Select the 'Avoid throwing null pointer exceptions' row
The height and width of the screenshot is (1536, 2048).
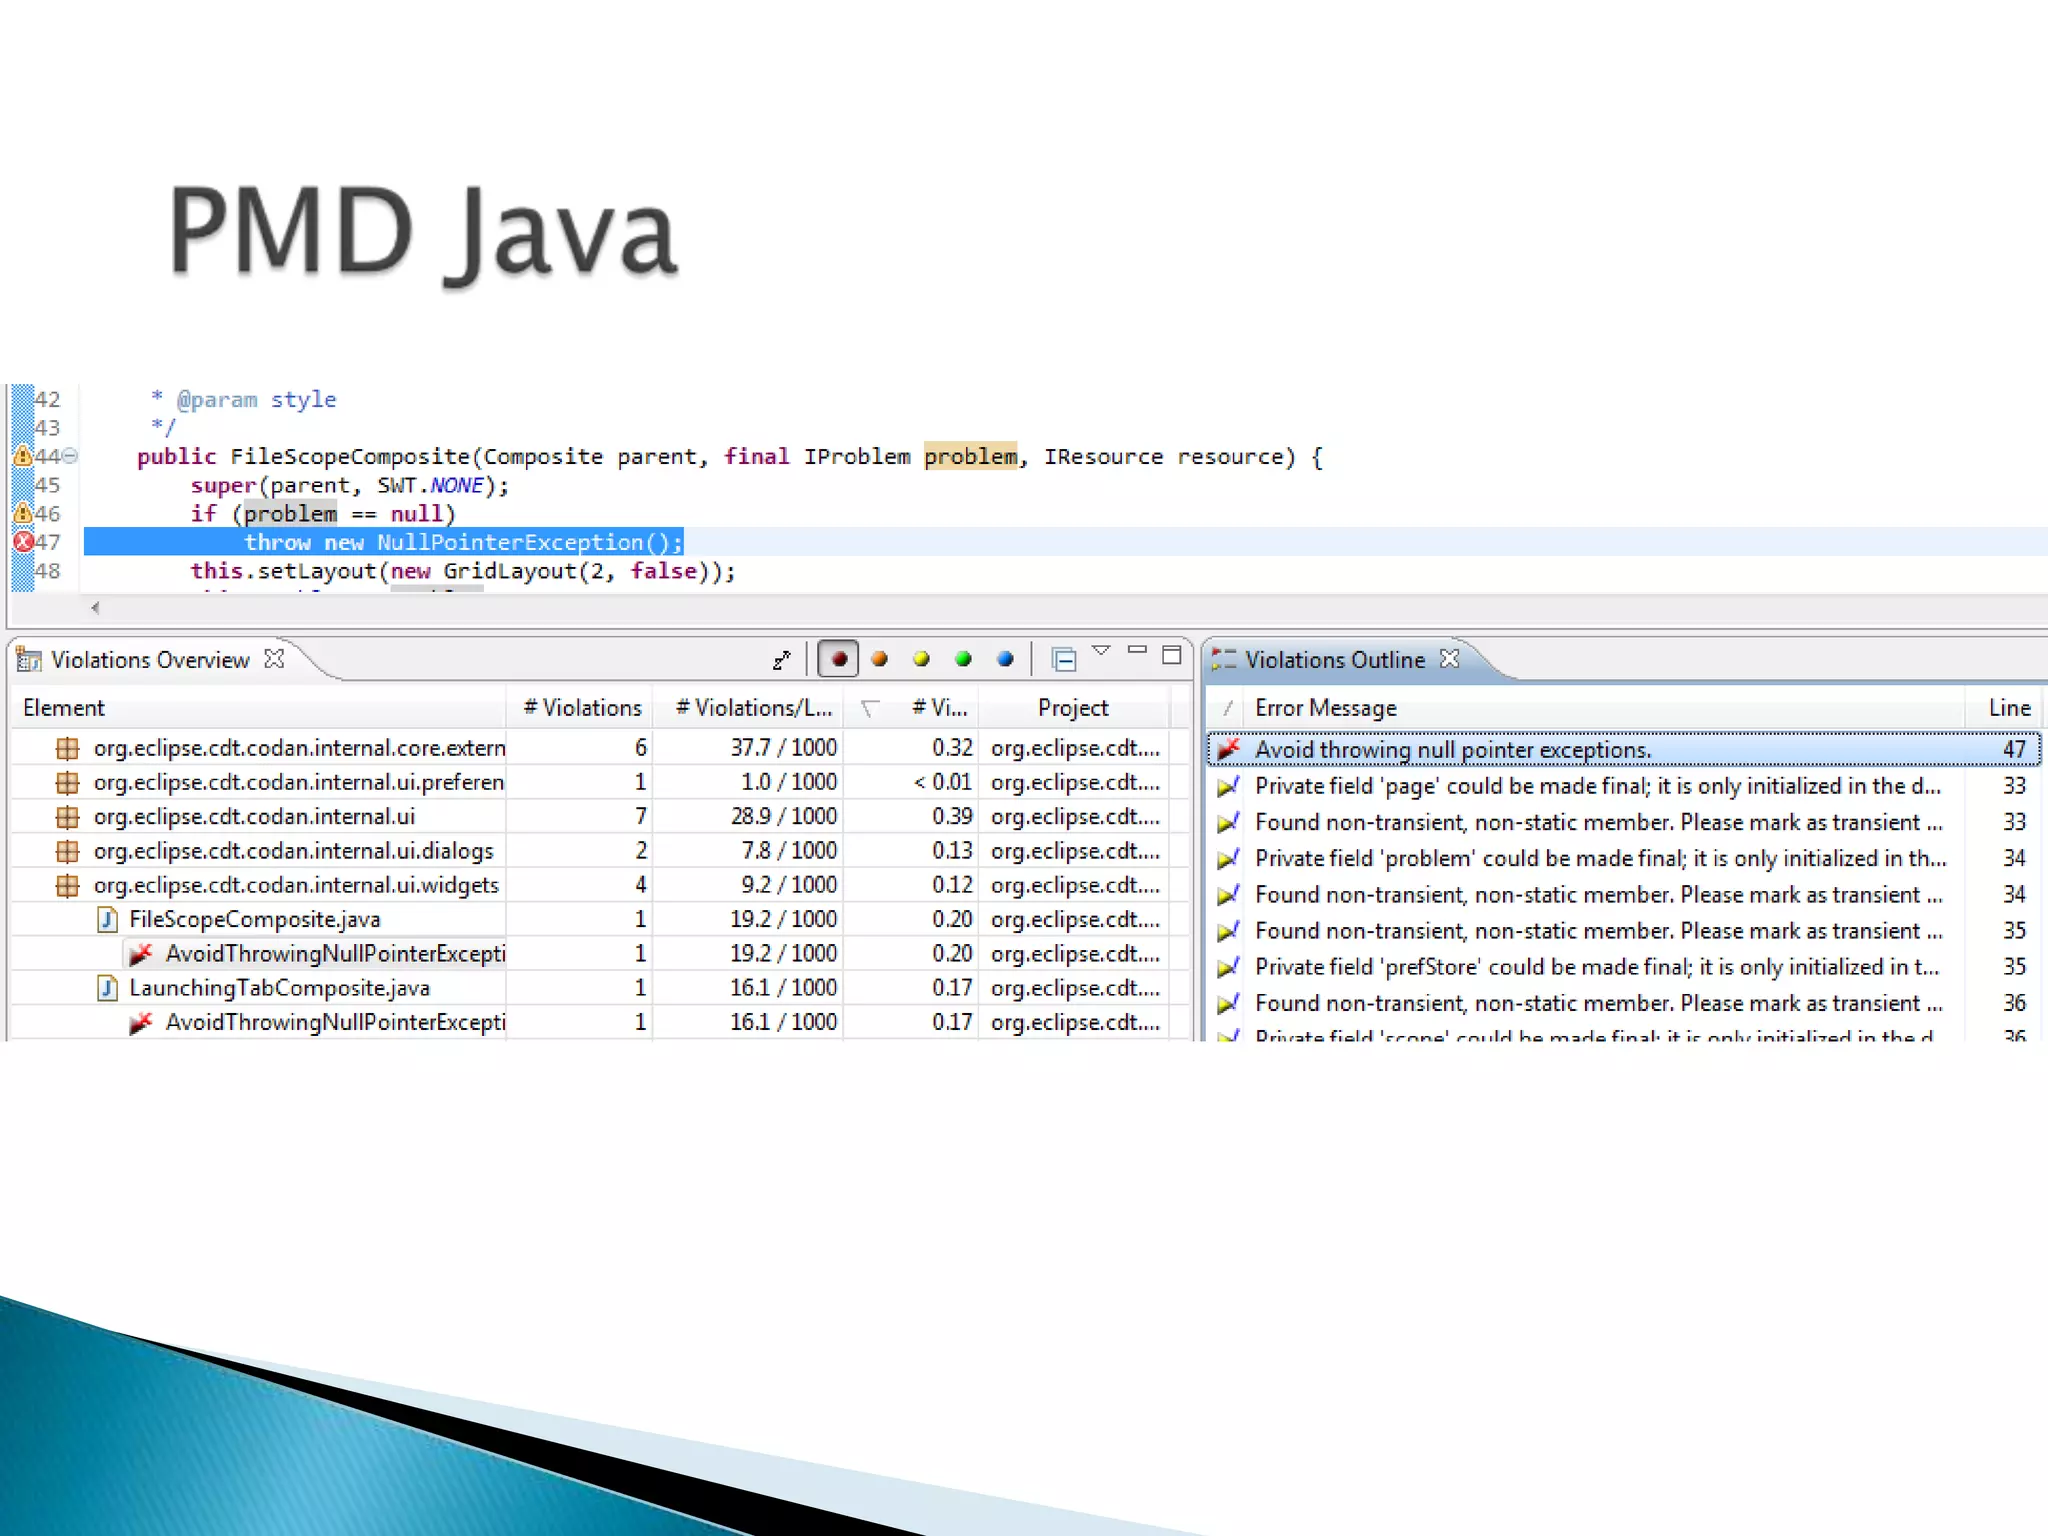[x=1452, y=750]
